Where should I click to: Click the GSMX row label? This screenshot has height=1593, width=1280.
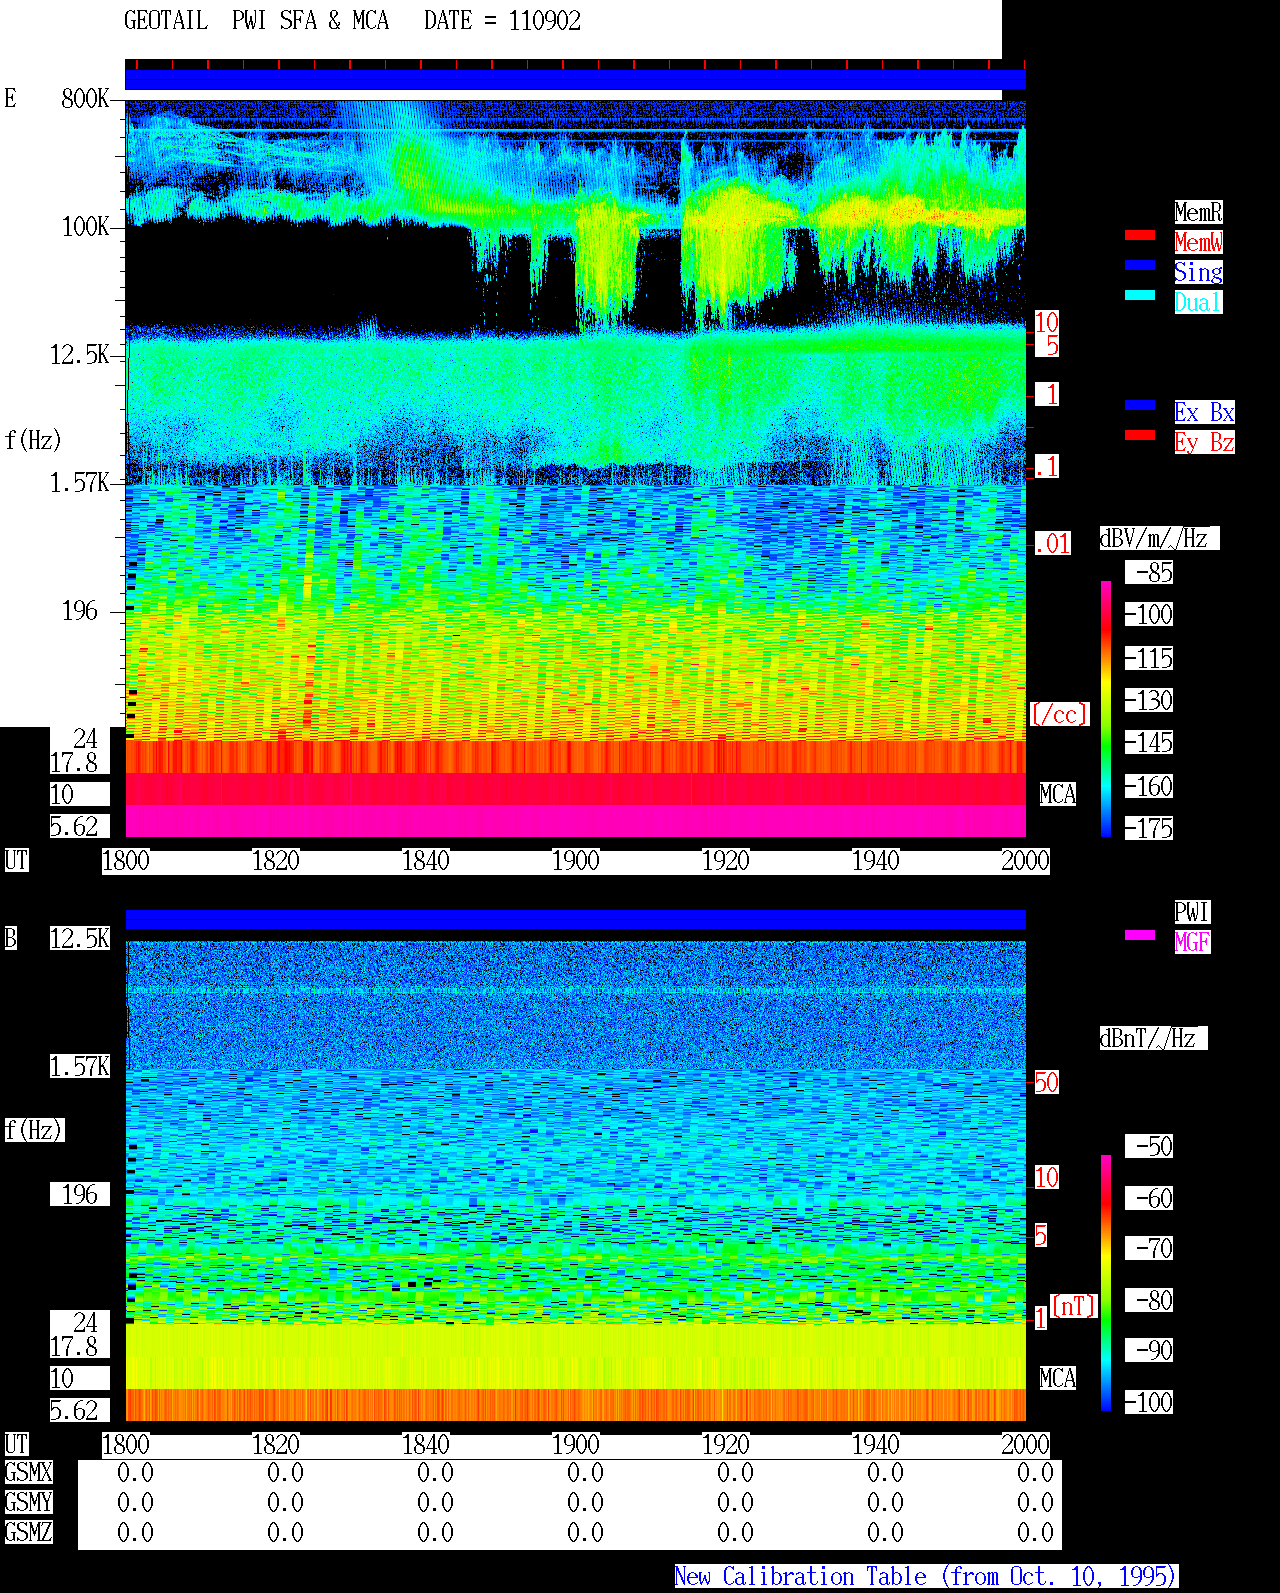28,1473
